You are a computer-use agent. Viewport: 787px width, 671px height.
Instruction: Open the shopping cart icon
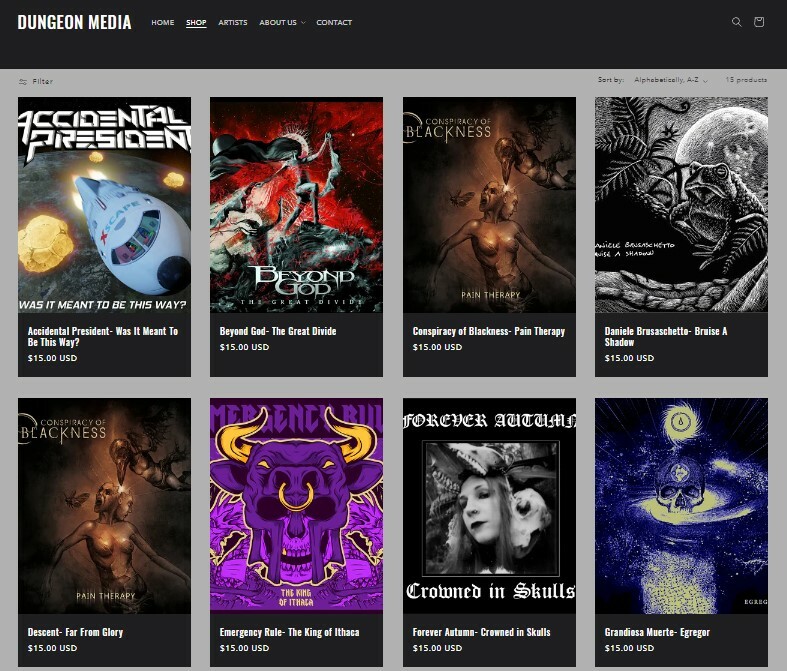tap(759, 22)
